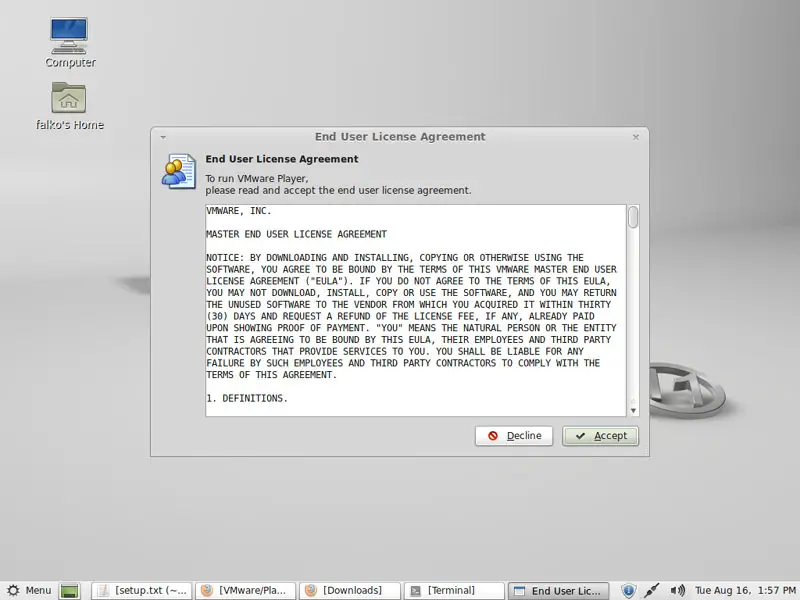This screenshot has width=800, height=600.
Task: Click the update manager shield tray icon
Action: point(629,591)
